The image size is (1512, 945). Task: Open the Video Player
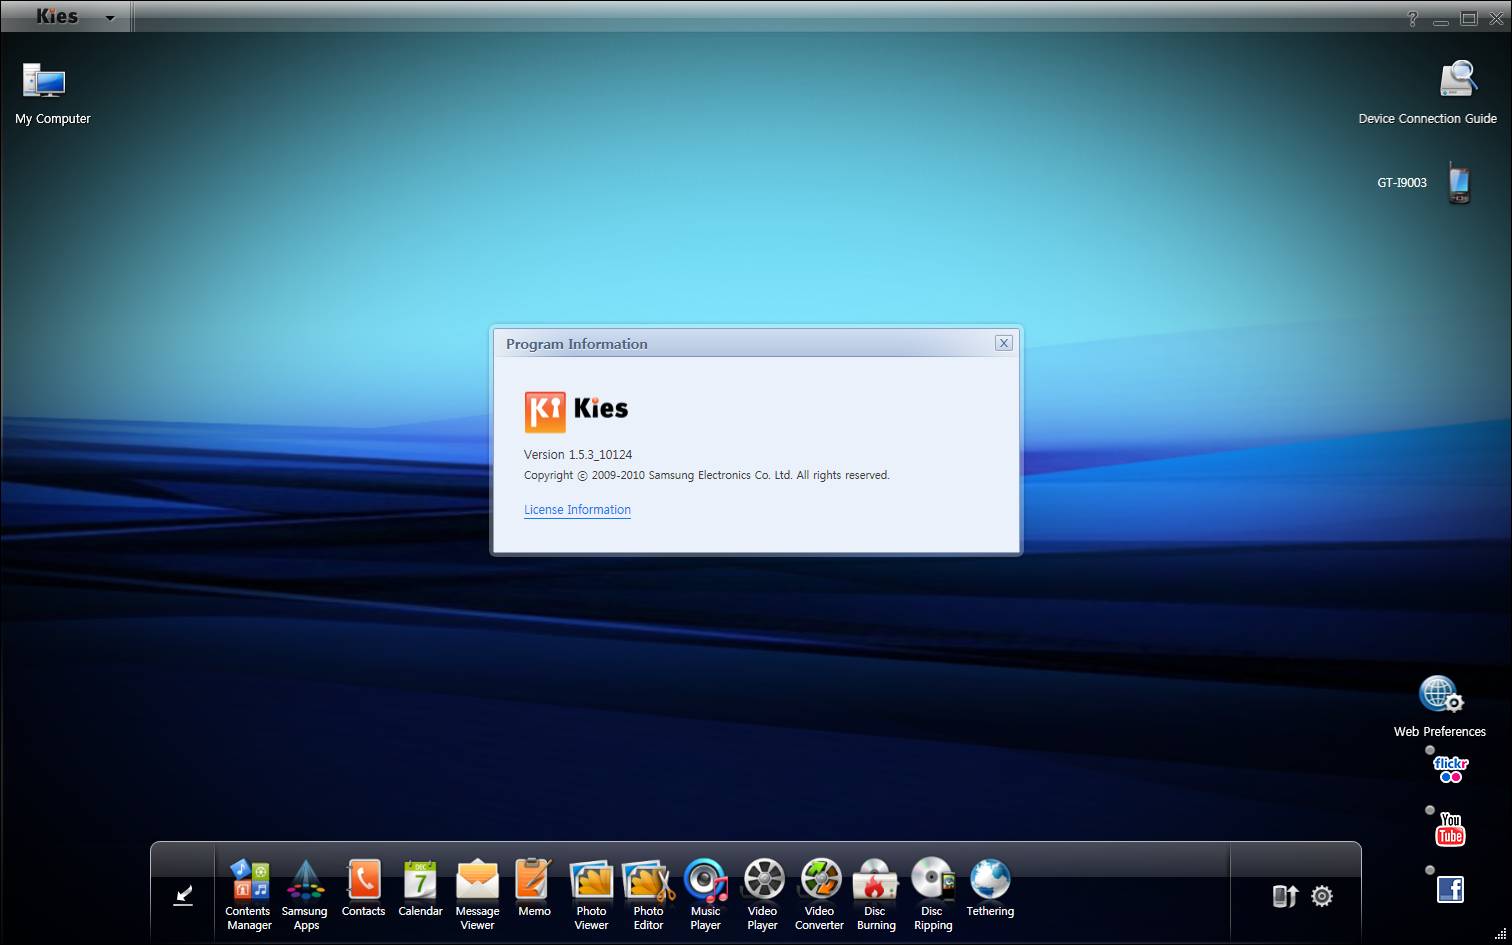(762, 894)
